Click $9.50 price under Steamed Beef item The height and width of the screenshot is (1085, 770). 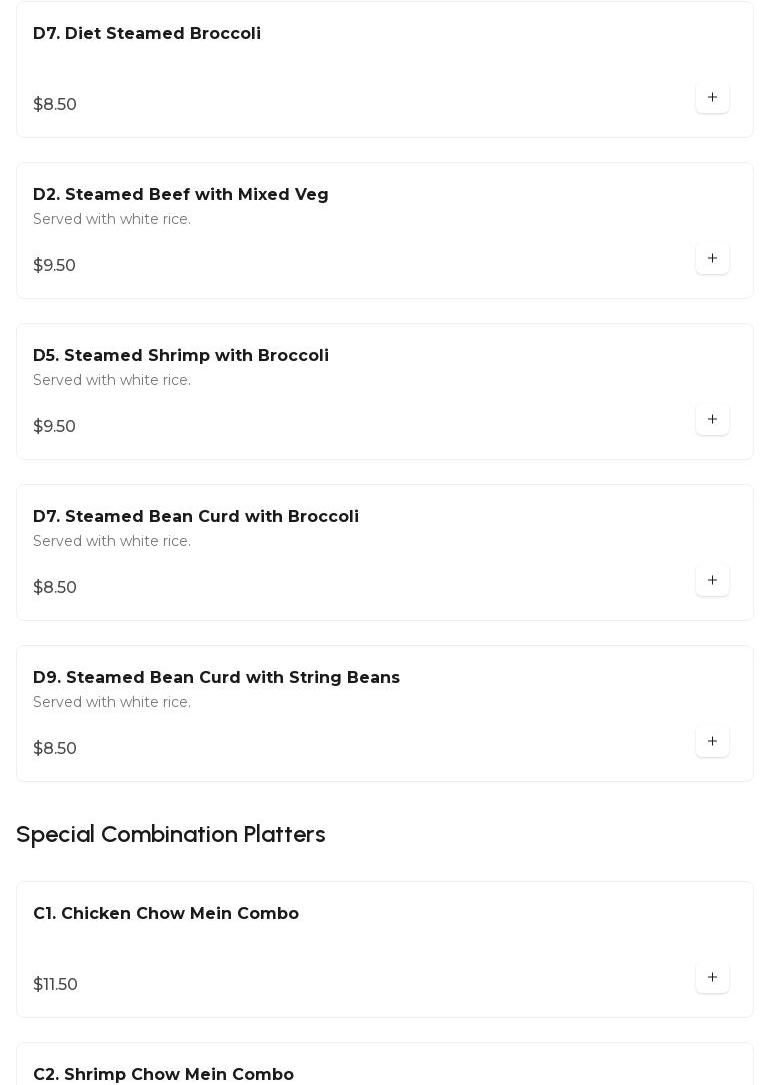[54, 266]
